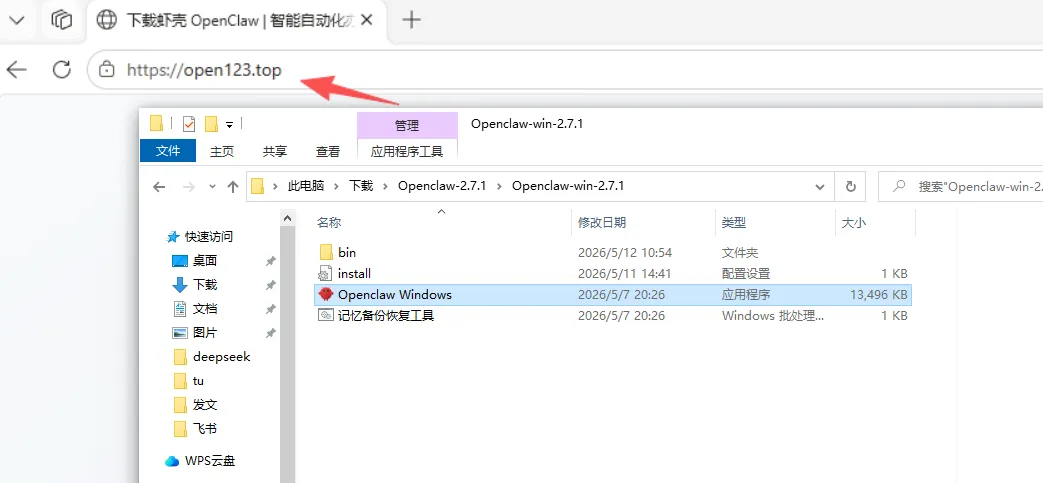
Task: Go up one folder level in Explorer
Action: (x=233, y=187)
